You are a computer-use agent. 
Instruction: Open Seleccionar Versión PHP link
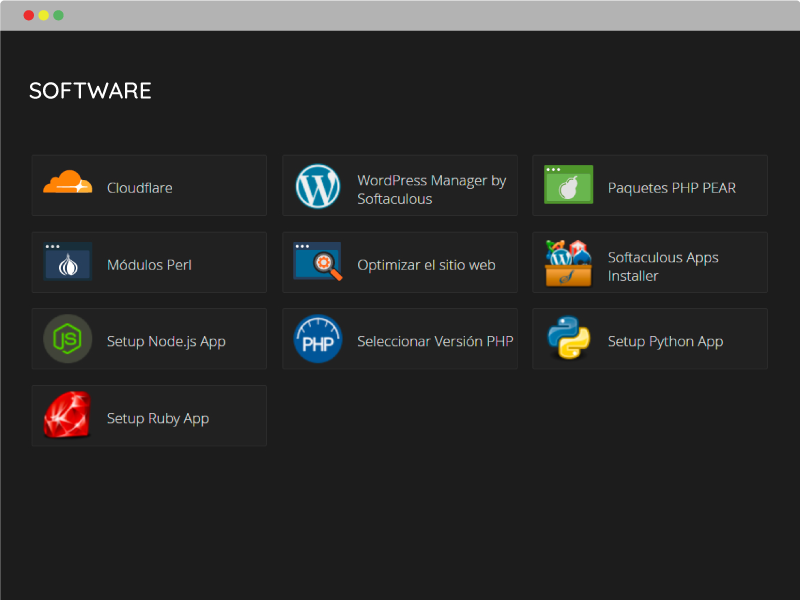coord(435,341)
